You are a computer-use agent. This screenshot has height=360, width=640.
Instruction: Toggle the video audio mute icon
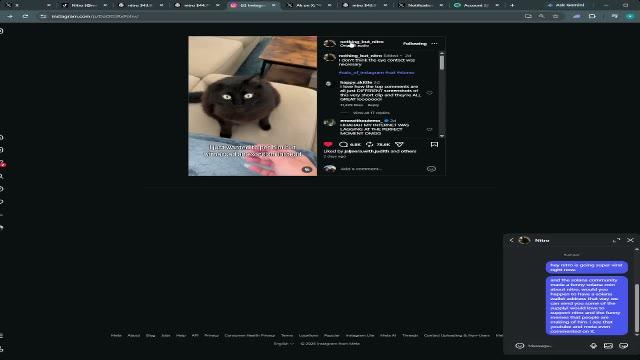click(307, 169)
